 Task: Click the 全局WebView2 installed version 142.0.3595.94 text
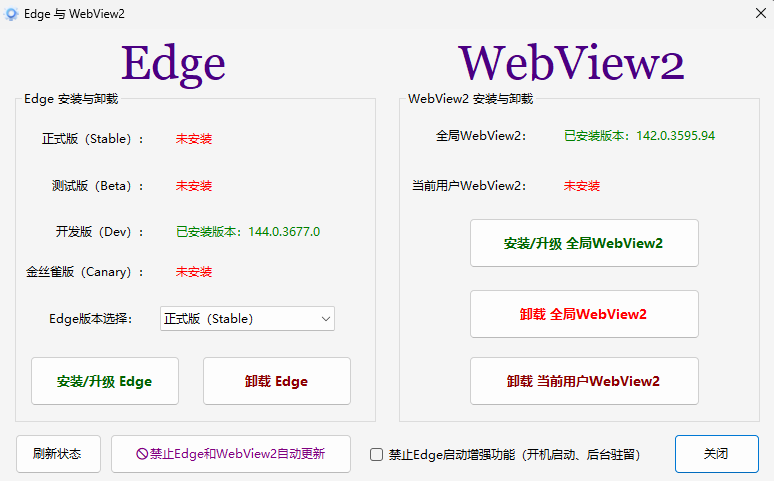[639, 136]
